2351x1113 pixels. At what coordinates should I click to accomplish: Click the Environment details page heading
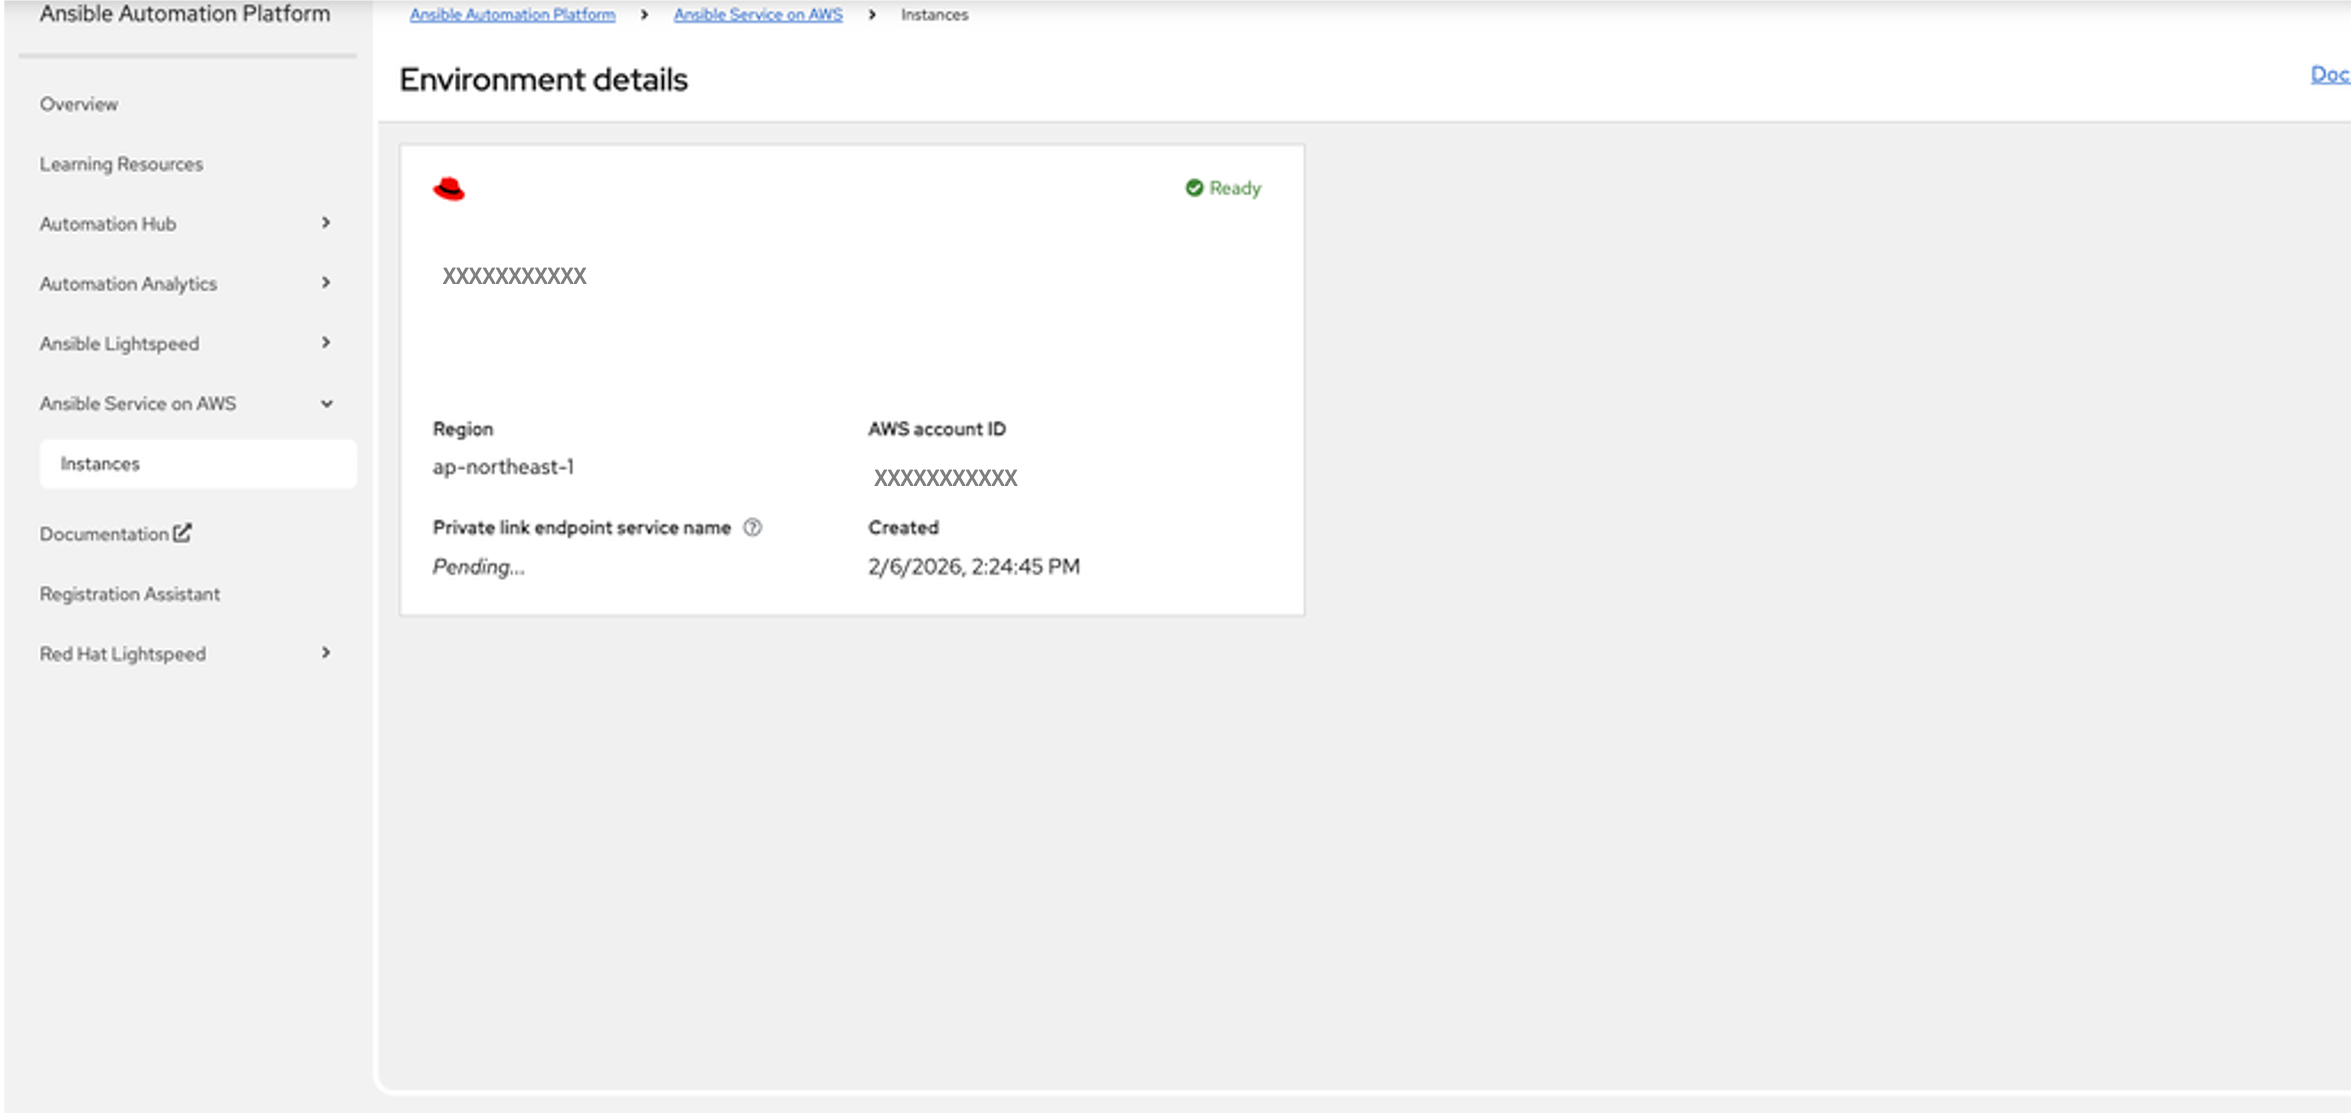[543, 80]
